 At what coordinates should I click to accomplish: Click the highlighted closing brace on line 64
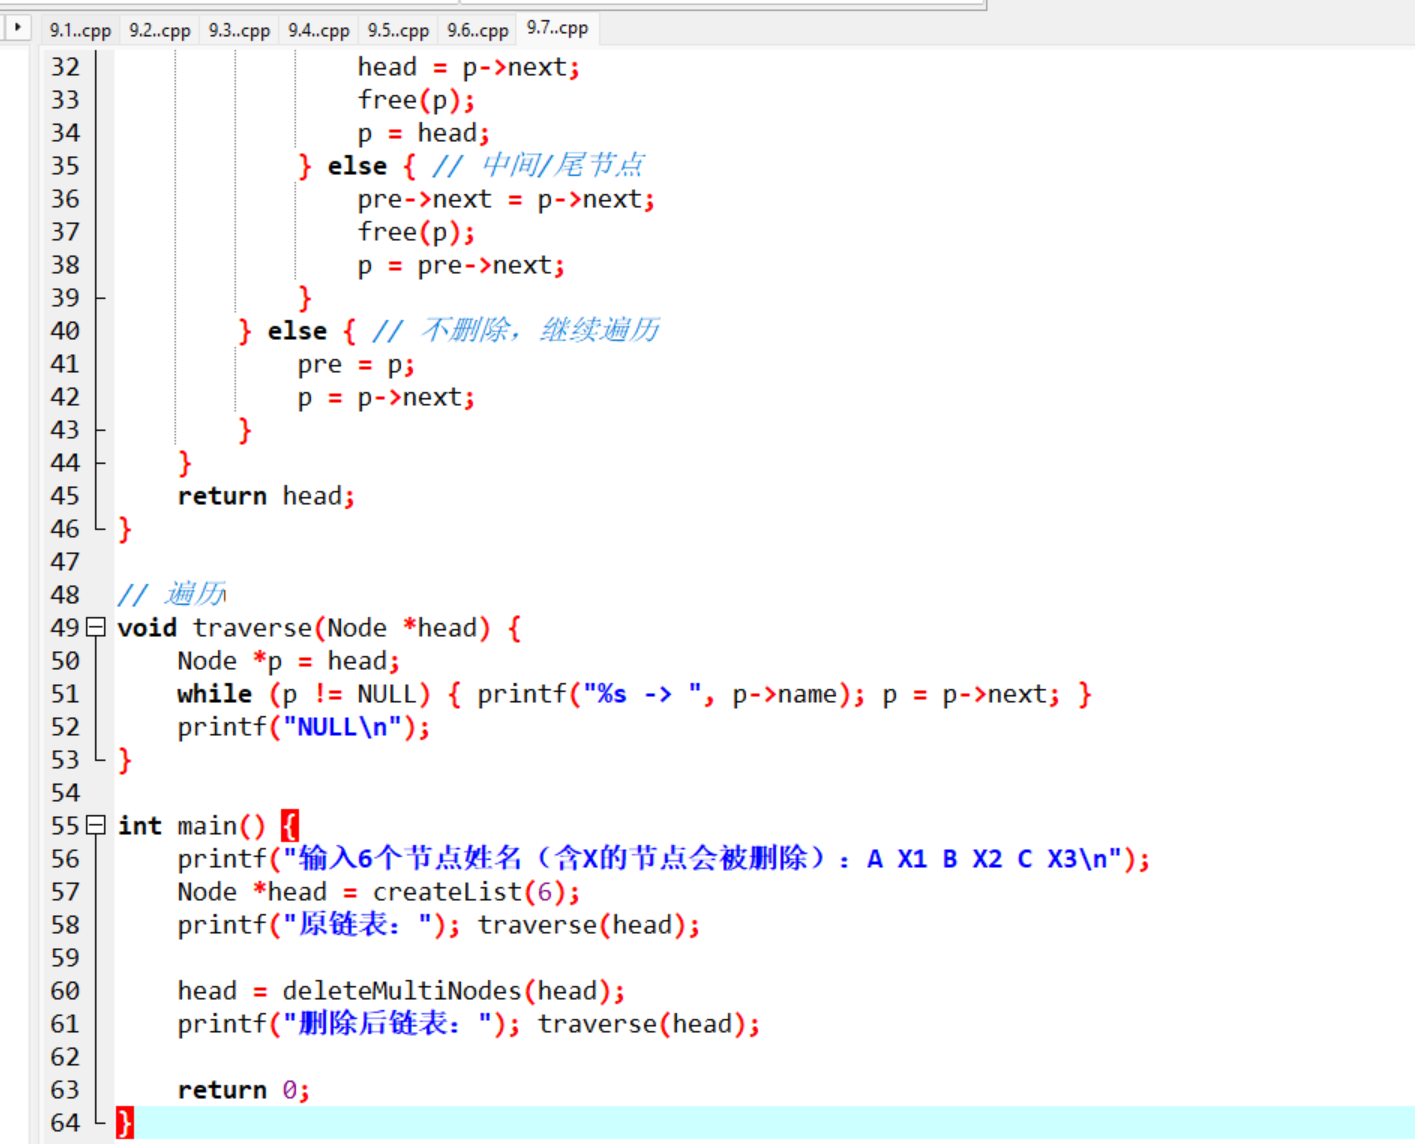pos(124,1123)
